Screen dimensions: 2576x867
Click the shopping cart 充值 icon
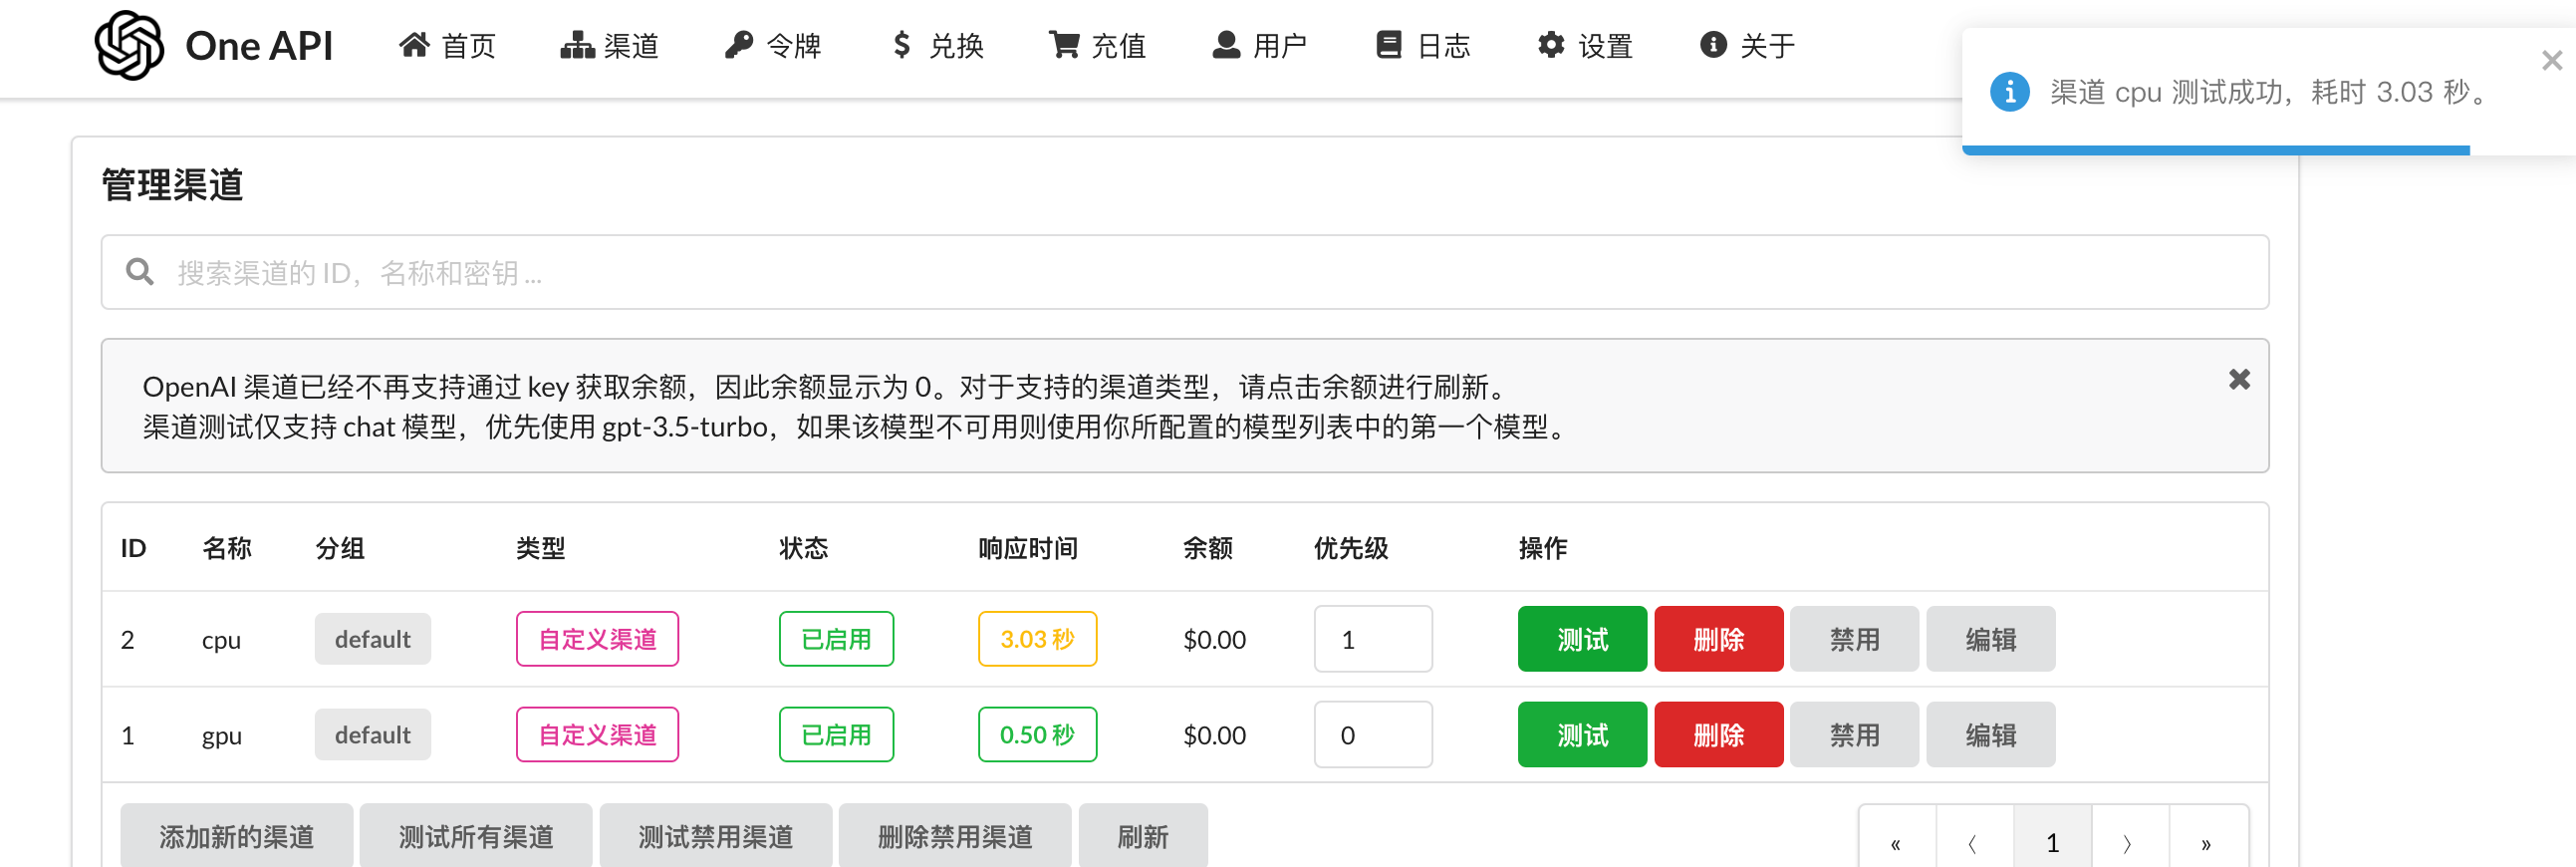pyautogui.click(x=1063, y=45)
